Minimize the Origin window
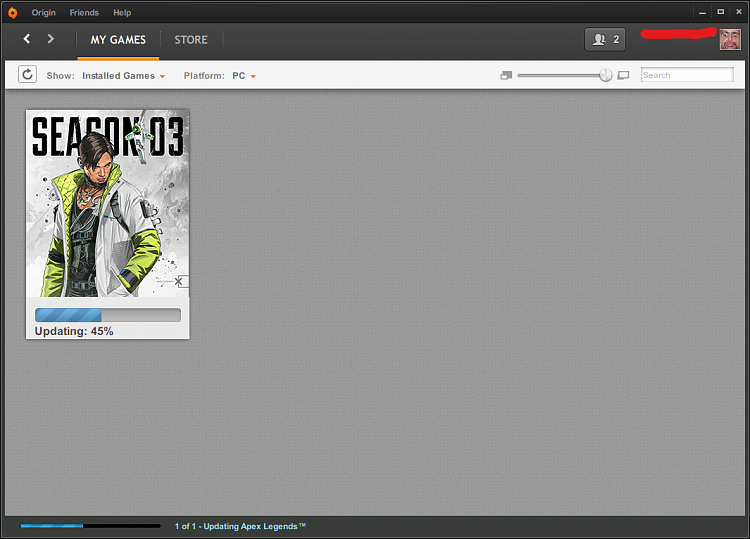 point(702,12)
